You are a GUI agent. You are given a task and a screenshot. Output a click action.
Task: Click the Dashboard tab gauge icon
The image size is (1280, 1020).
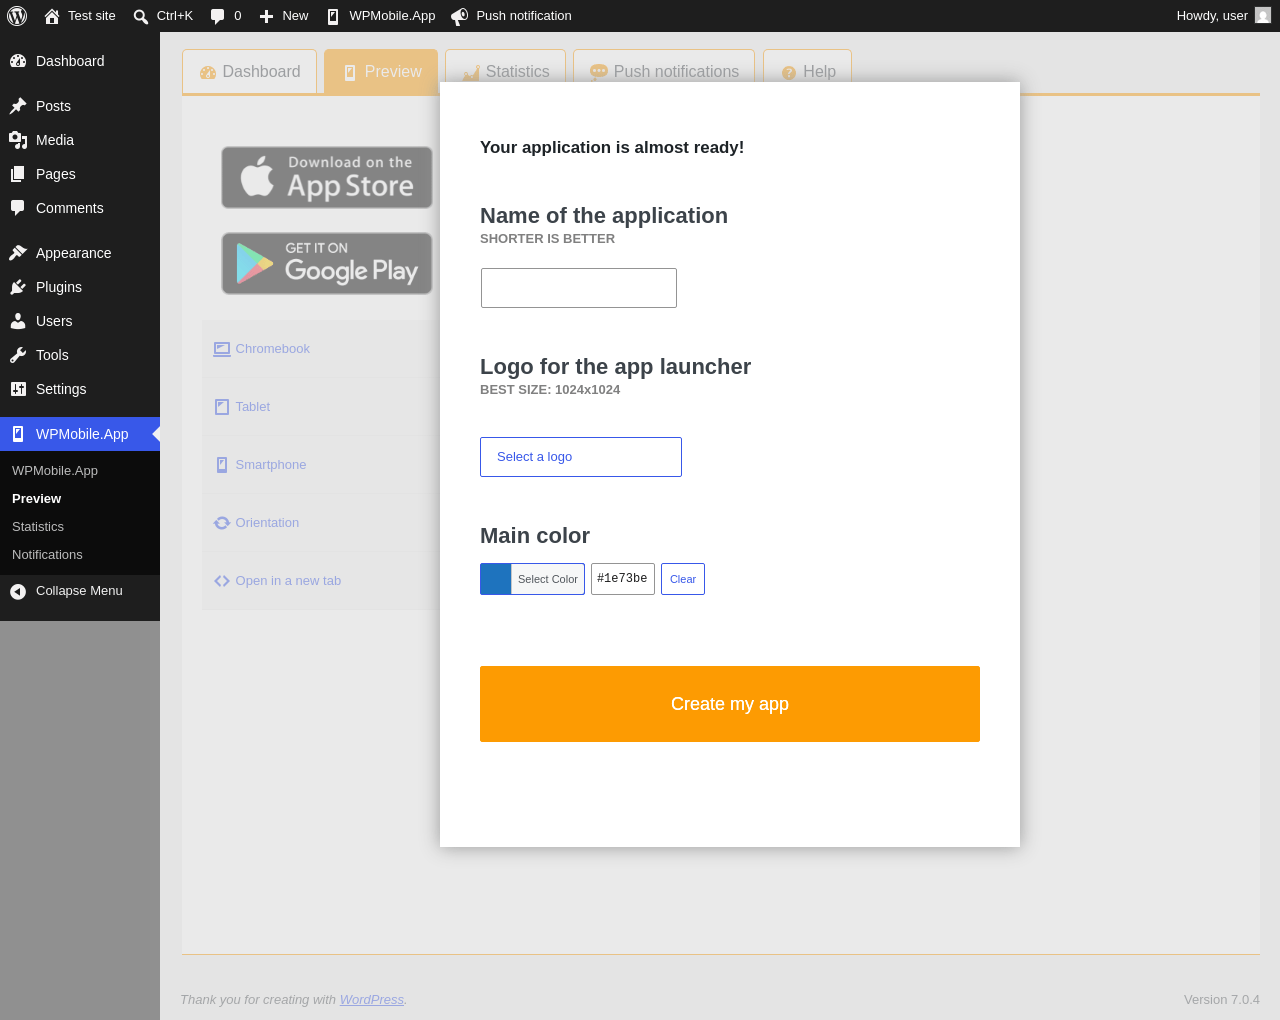[208, 73]
